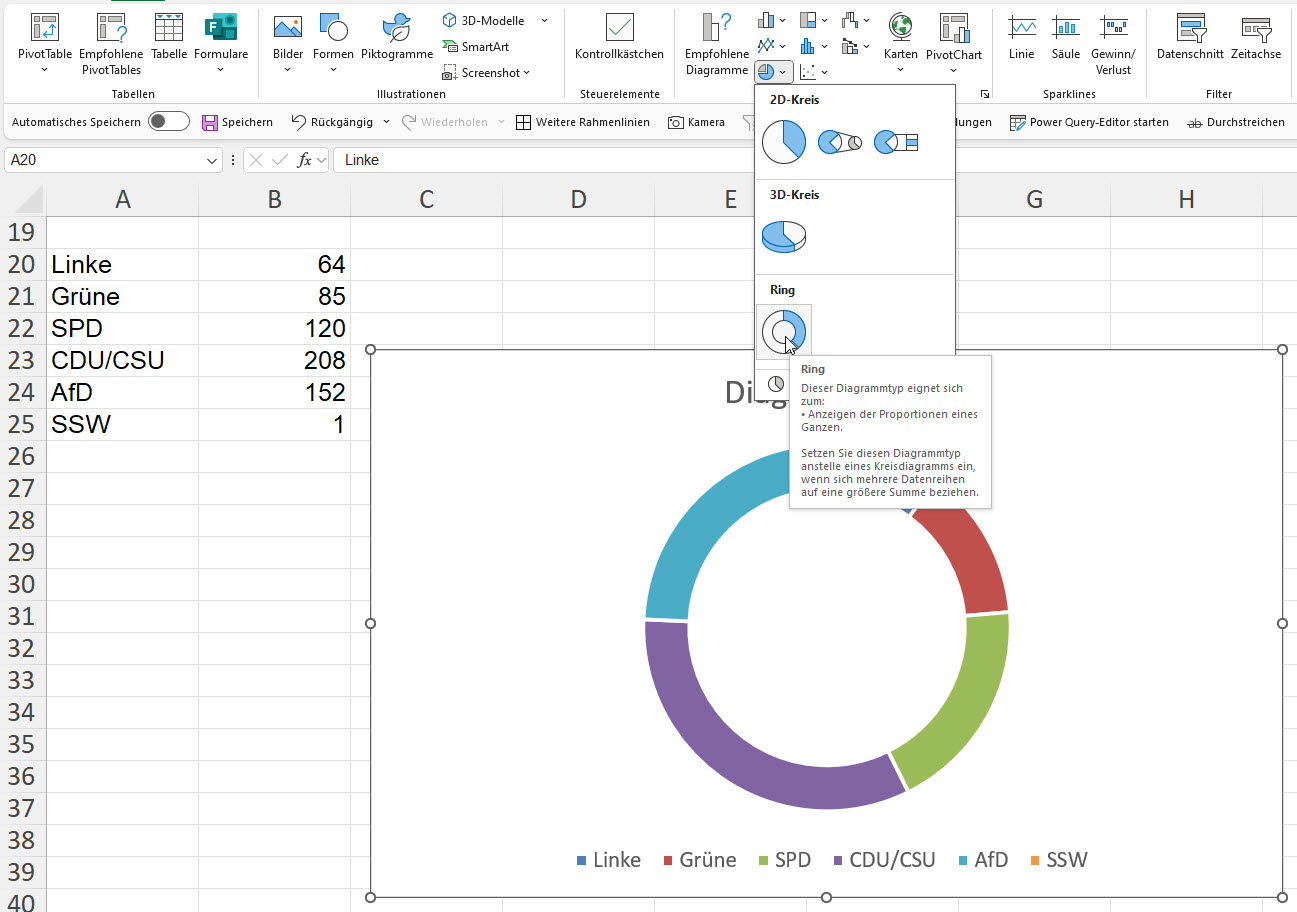Click Weitere Rahmenlinien button
The height and width of the screenshot is (912, 1297).
(582, 122)
